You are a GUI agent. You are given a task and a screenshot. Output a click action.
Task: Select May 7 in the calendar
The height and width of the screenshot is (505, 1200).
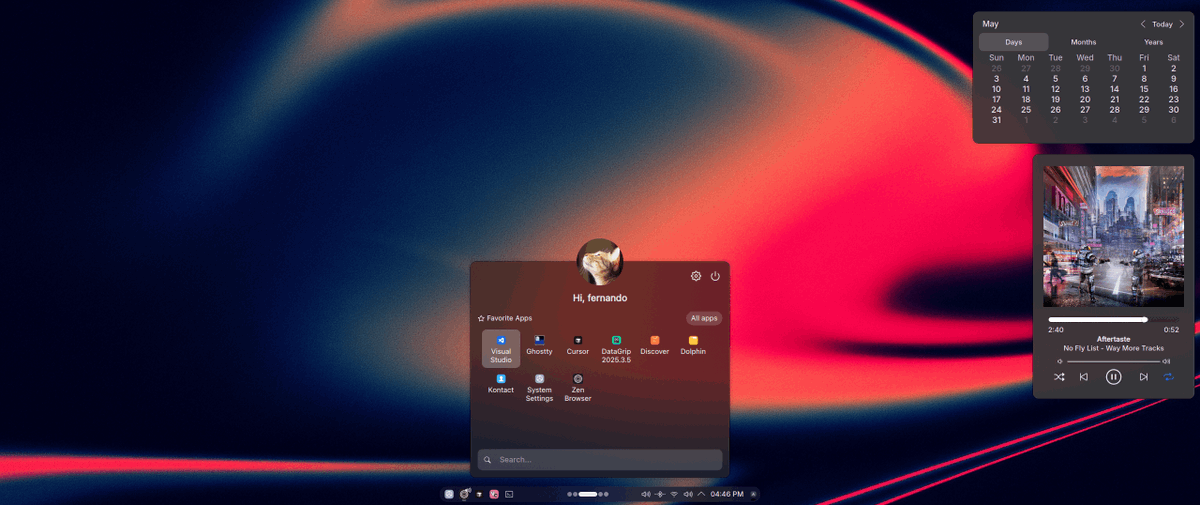[1114, 78]
